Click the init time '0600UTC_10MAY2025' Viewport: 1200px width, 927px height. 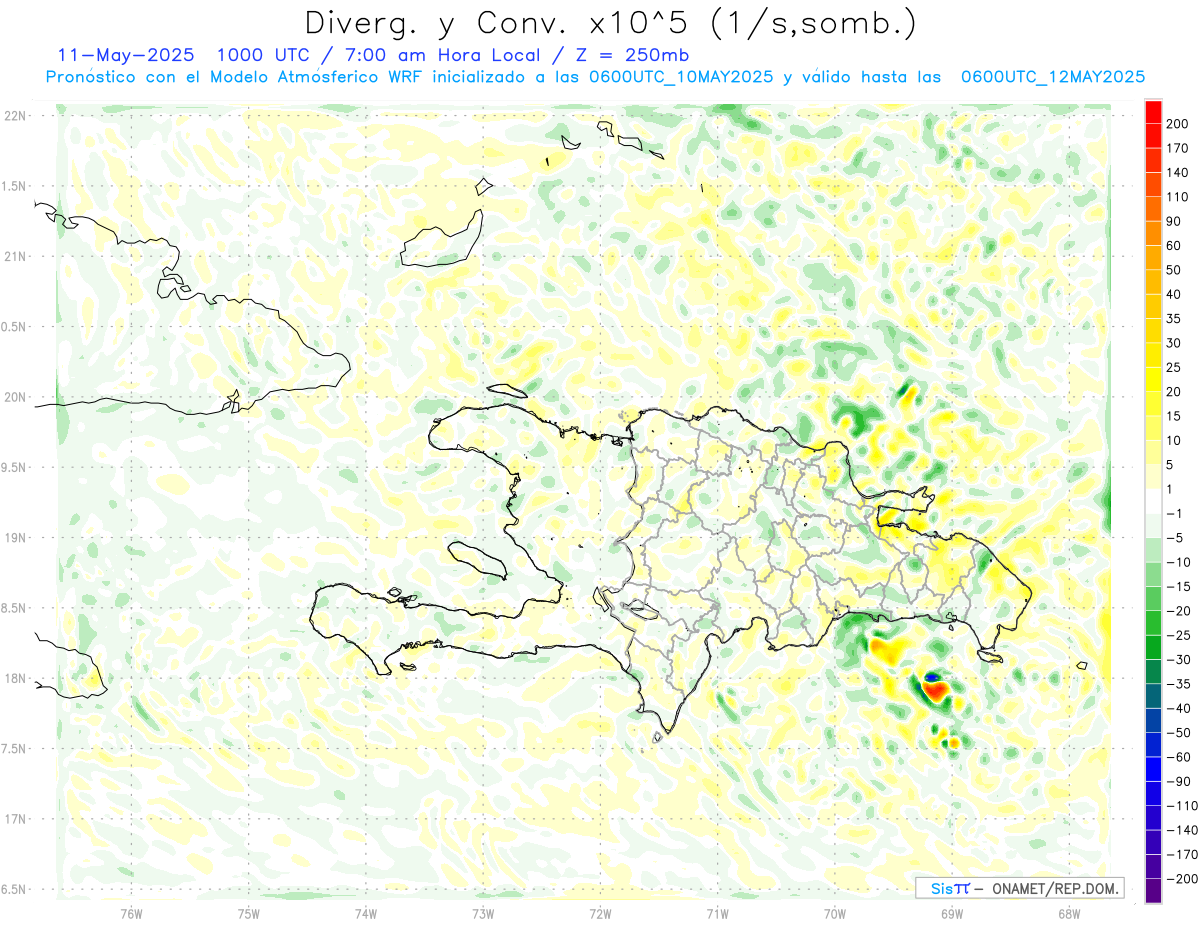(x=682, y=77)
